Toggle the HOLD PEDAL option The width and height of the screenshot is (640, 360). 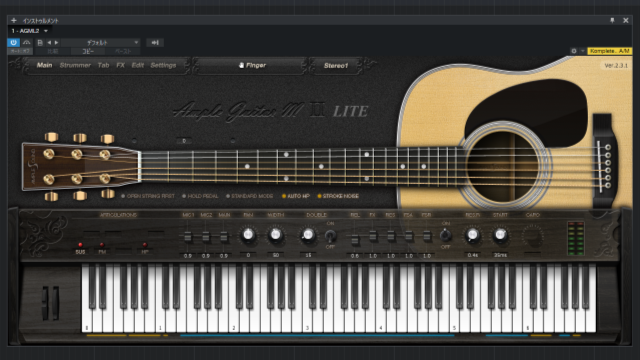(200, 196)
